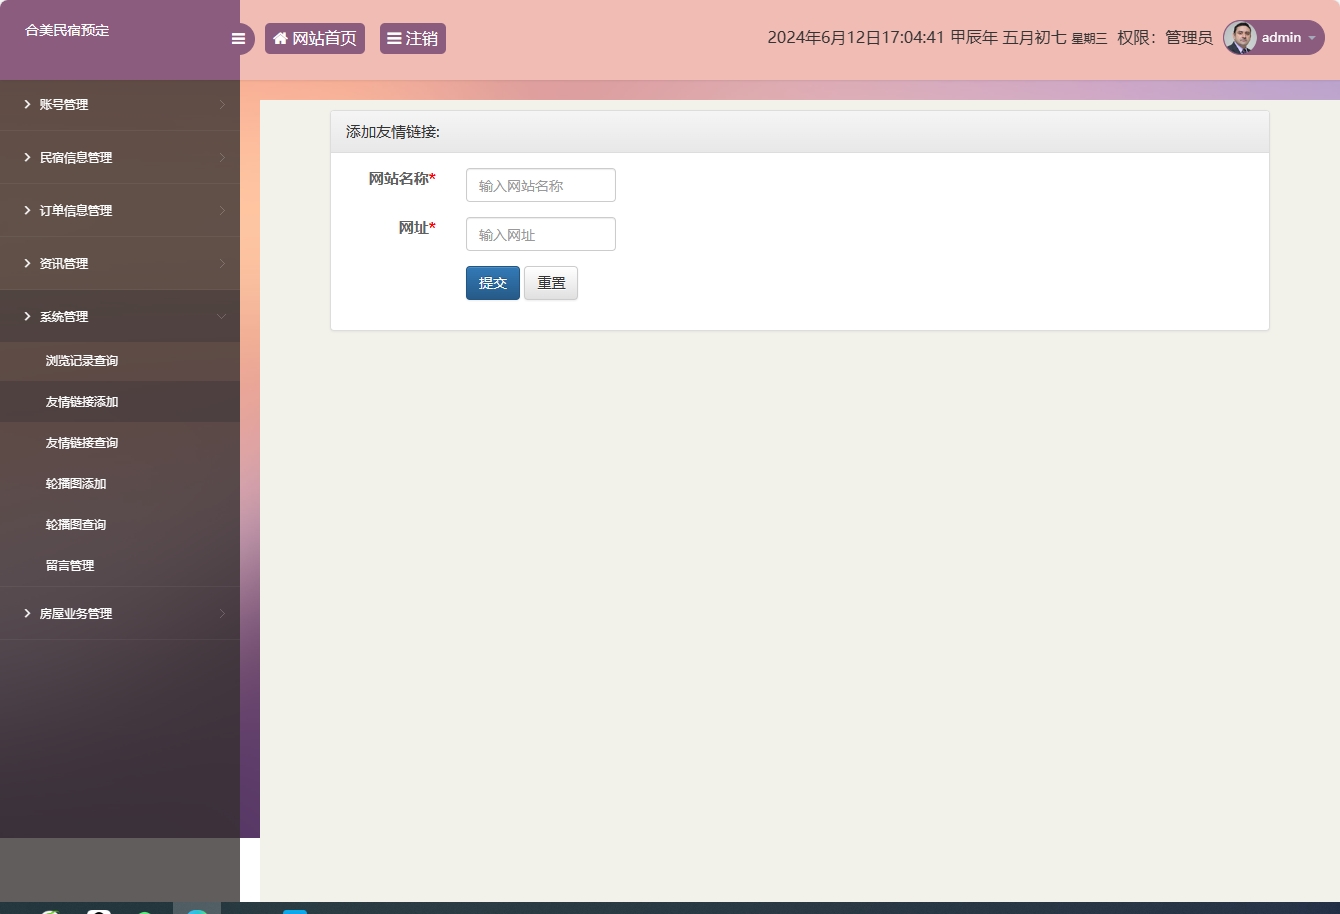Click the 权限：管理员 text
The height and width of the screenshot is (914, 1340).
point(1165,38)
